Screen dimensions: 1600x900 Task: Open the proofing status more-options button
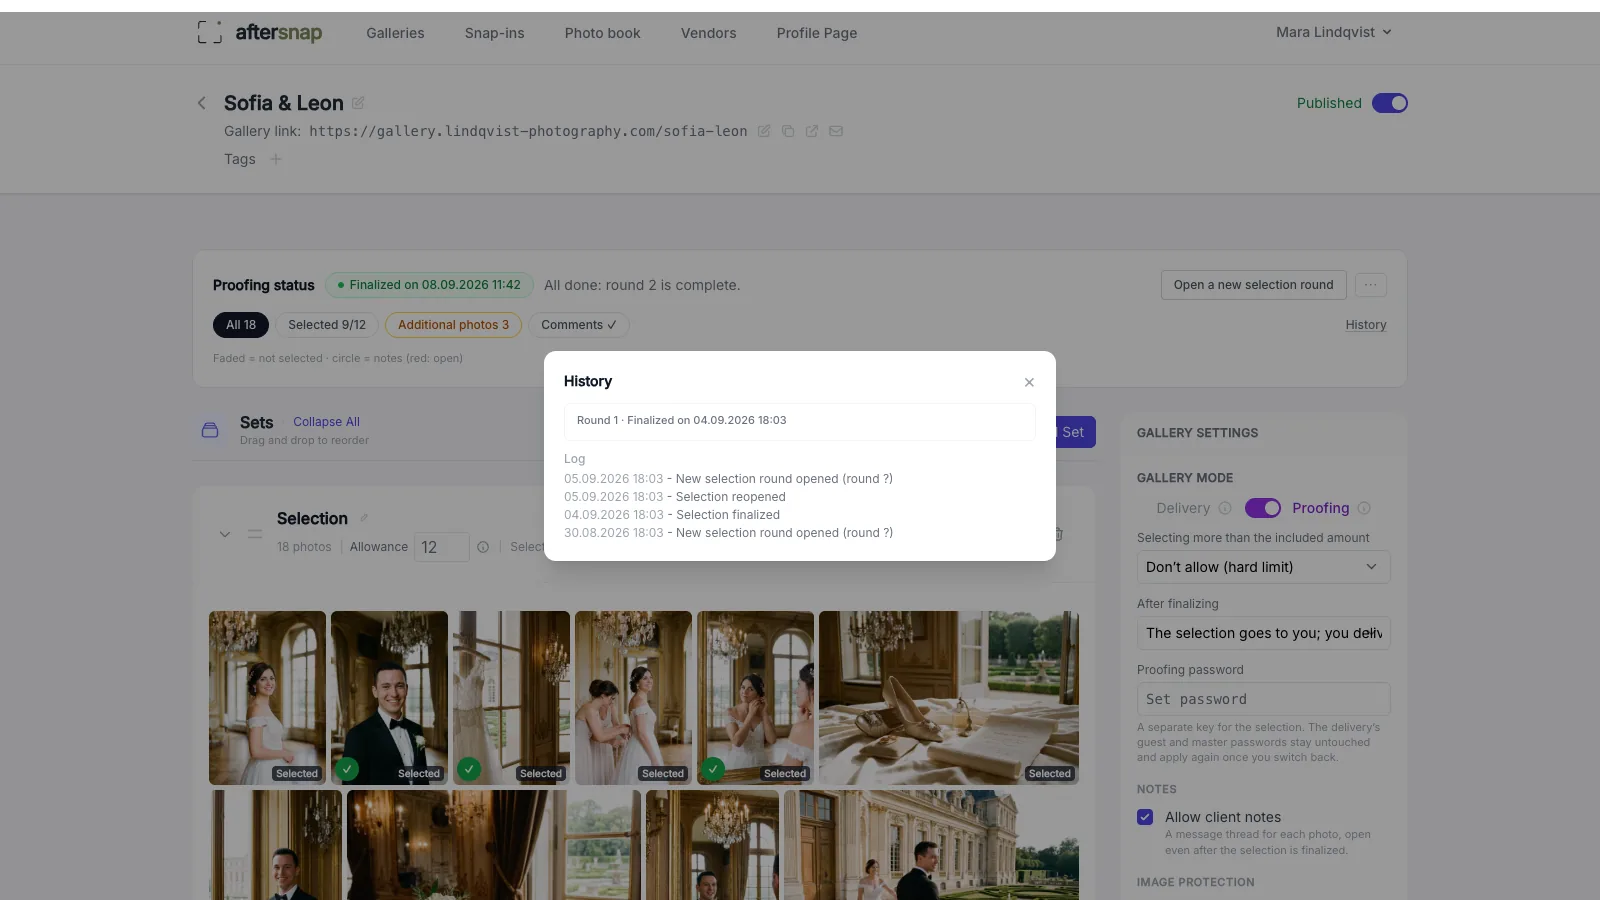(1371, 285)
